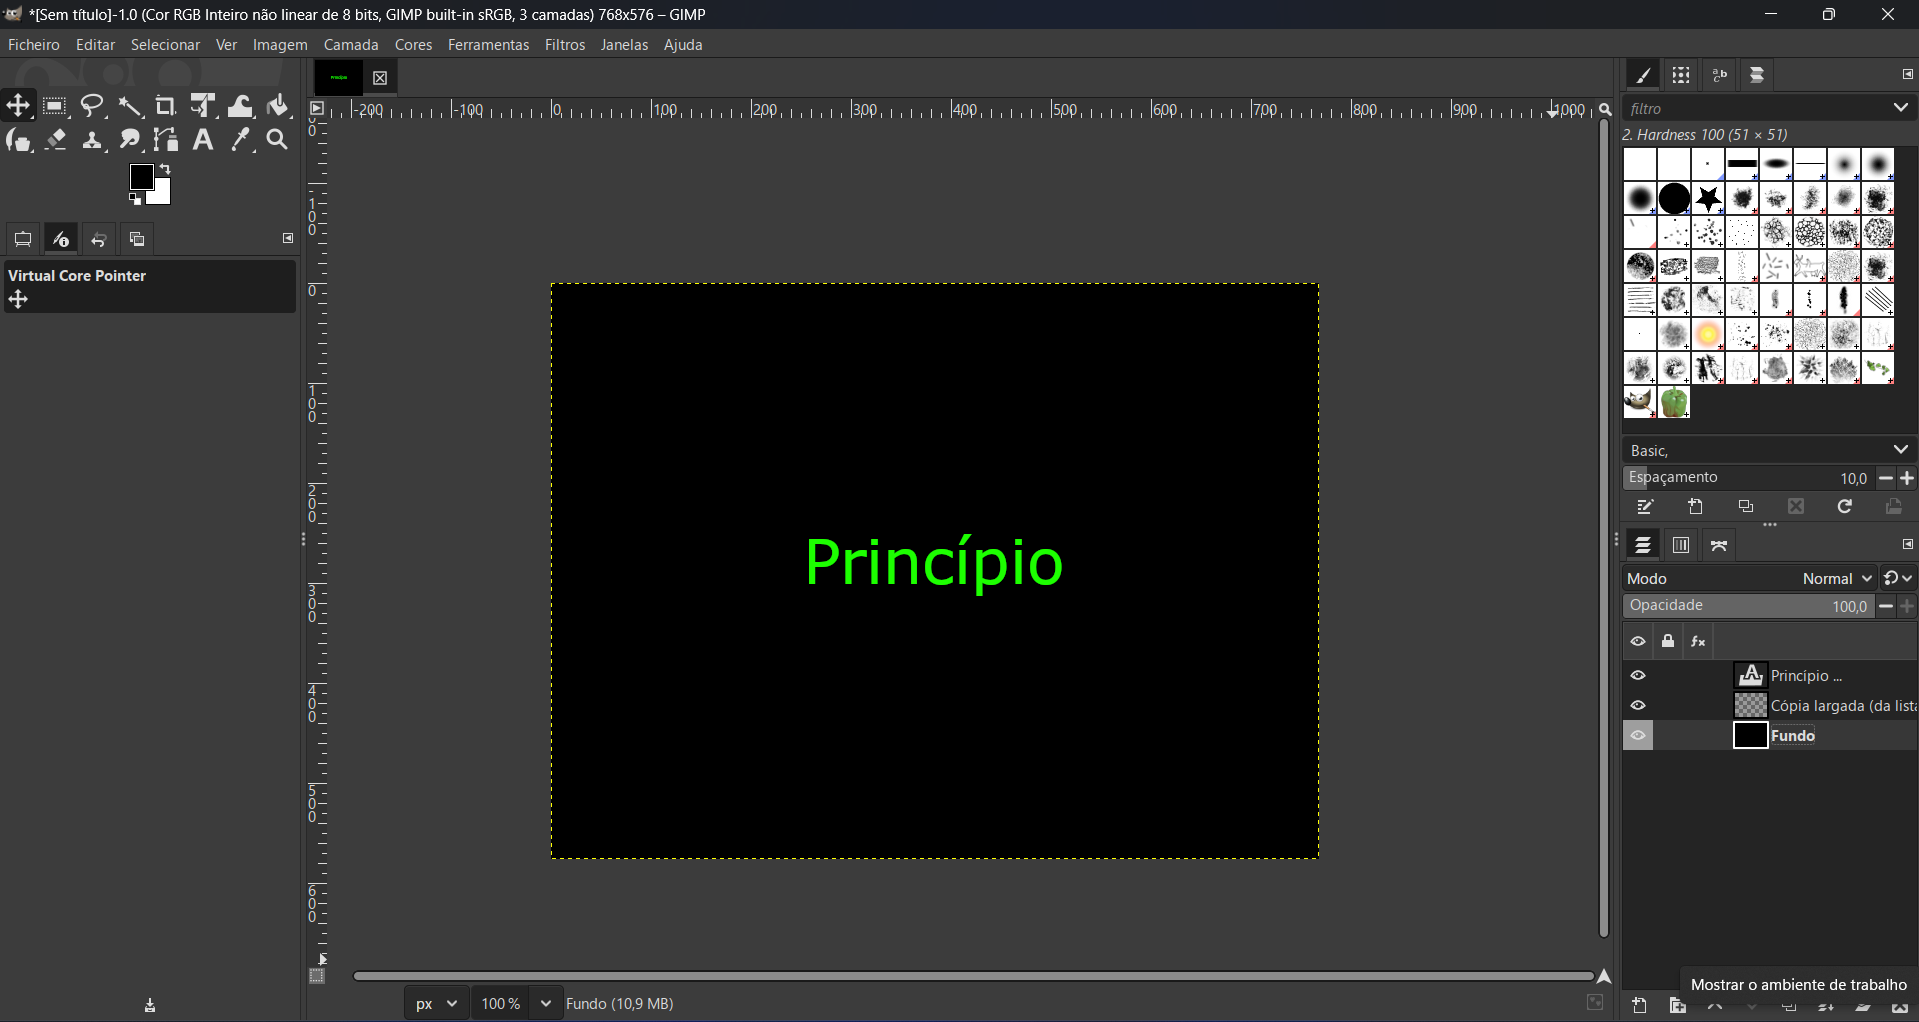Select the Rectangle Select tool
This screenshot has height=1022, width=1919.
pos(55,106)
